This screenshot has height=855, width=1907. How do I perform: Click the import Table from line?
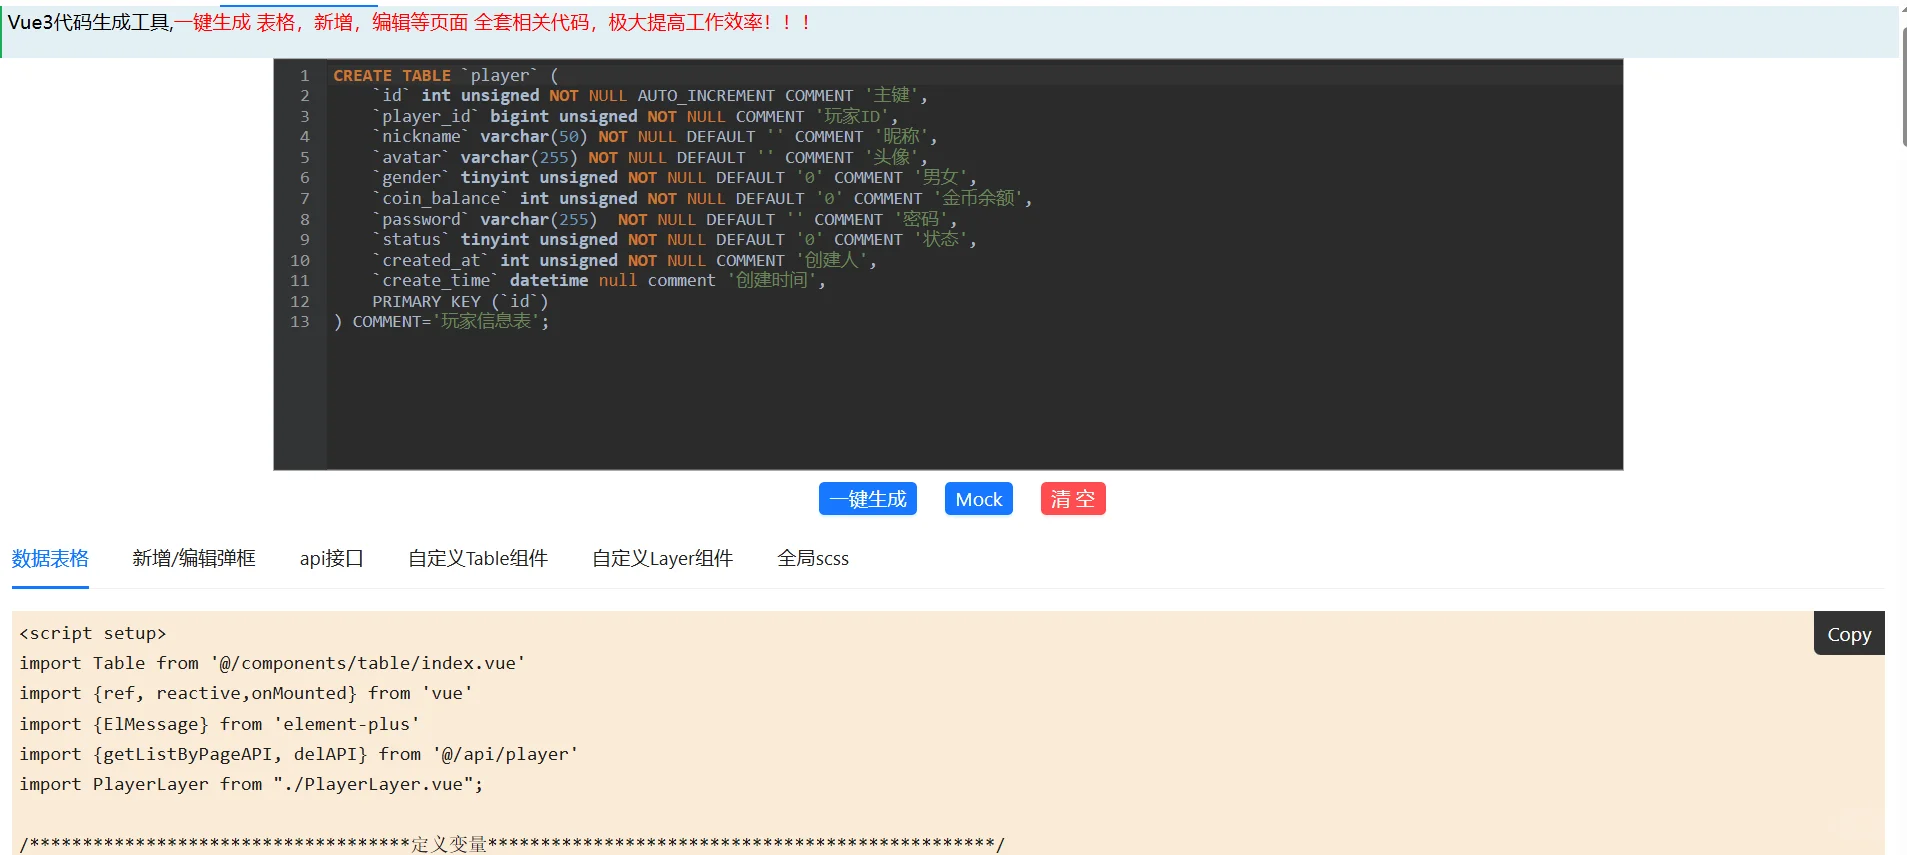pos(272,663)
